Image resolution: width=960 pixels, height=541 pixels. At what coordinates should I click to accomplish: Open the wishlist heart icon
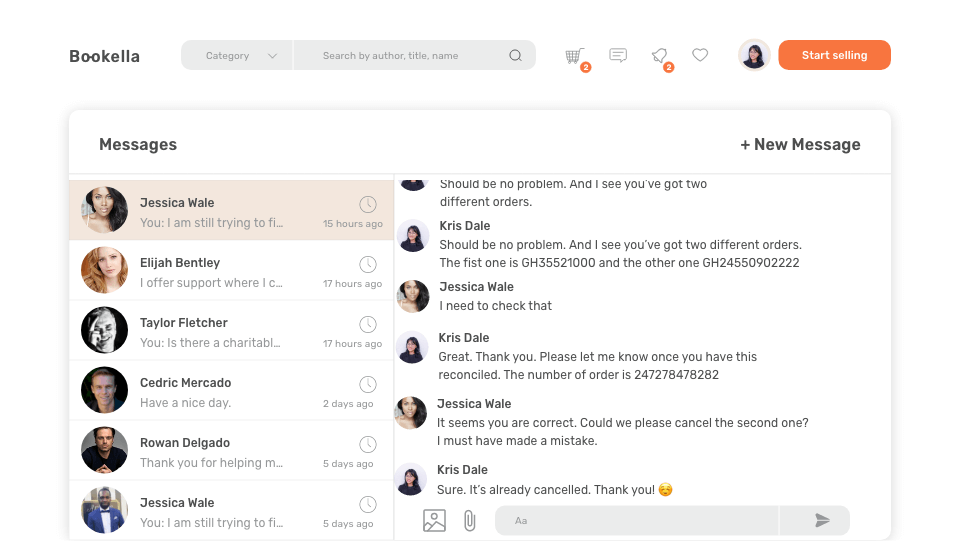(x=700, y=55)
